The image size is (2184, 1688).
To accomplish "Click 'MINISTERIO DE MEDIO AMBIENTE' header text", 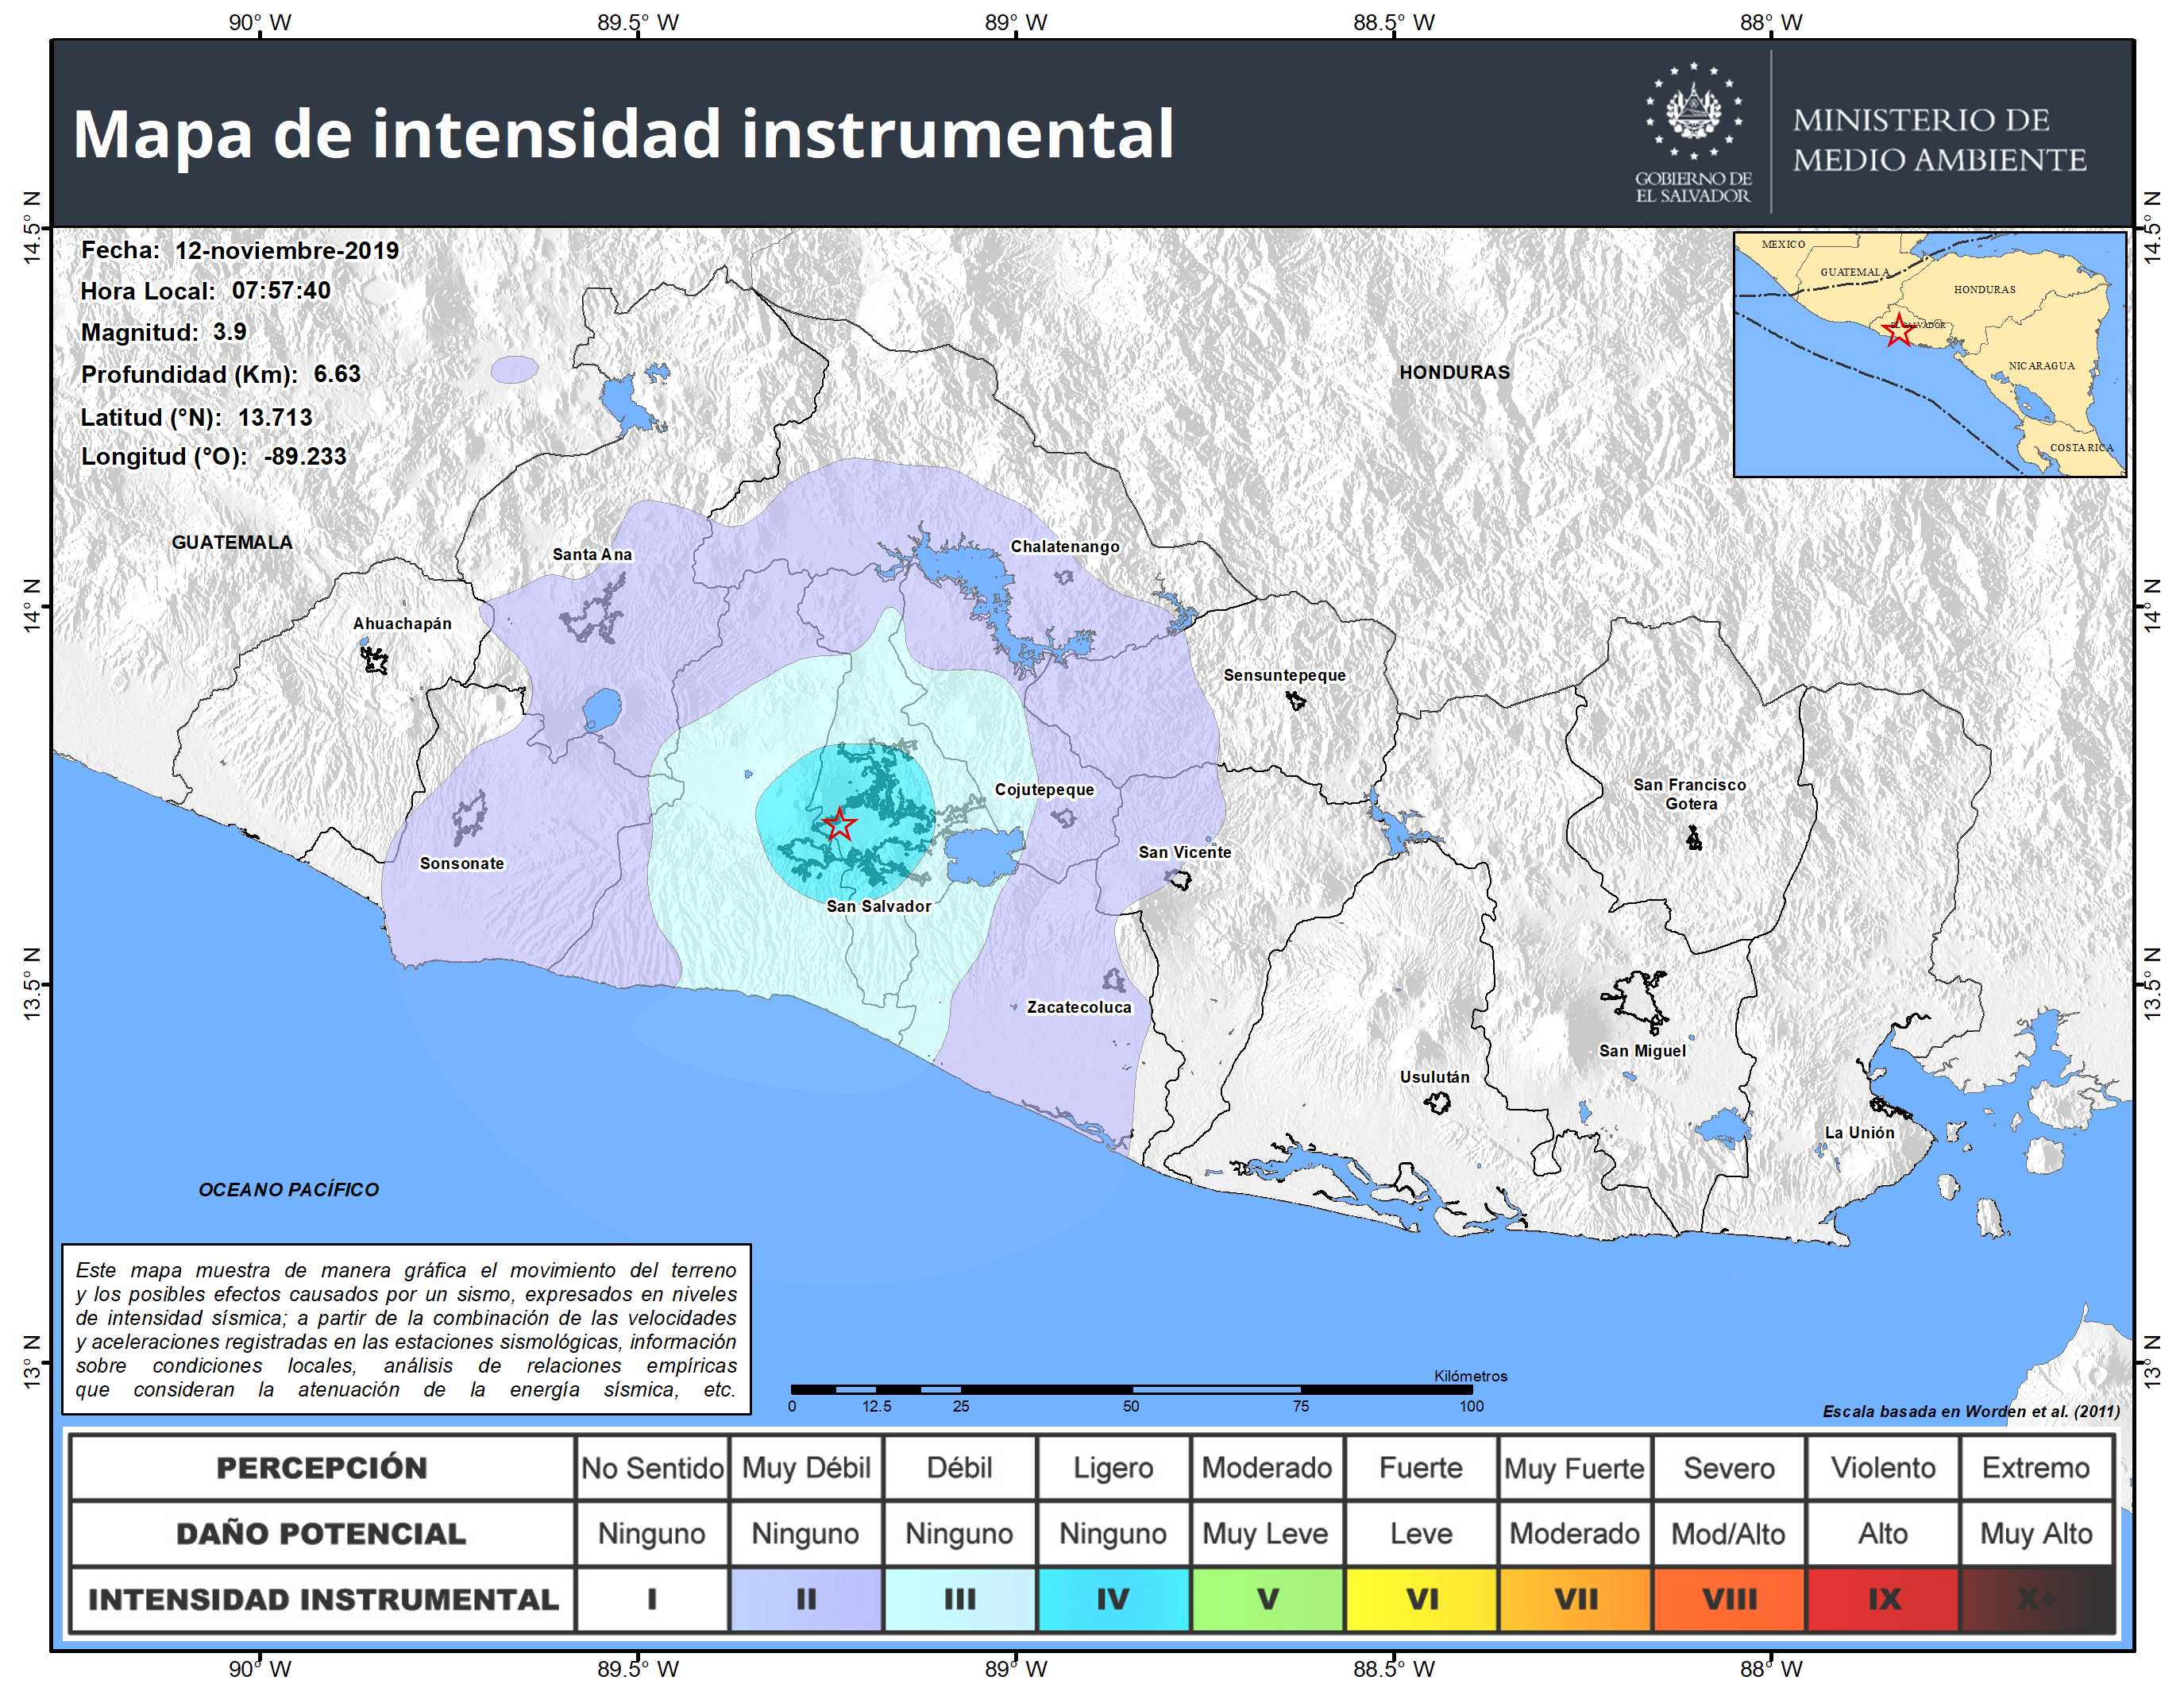I will point(1939,140).
